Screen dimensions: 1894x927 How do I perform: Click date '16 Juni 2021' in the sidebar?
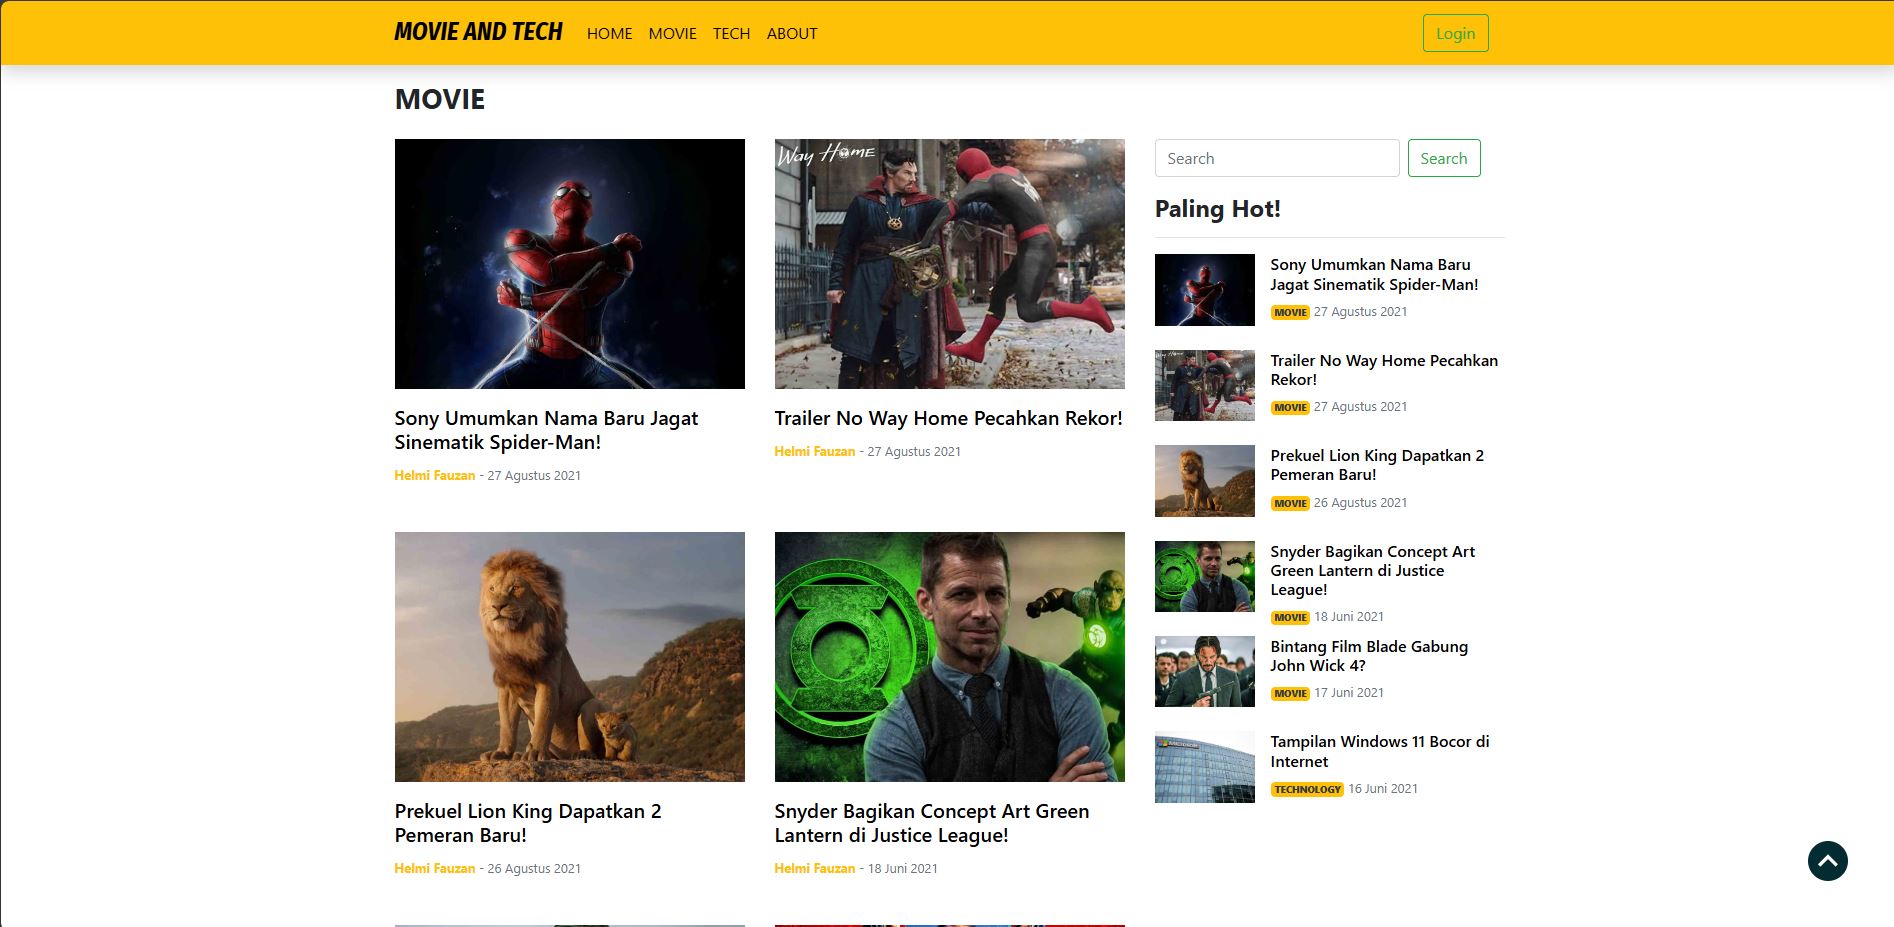(x=1383, y=788)
